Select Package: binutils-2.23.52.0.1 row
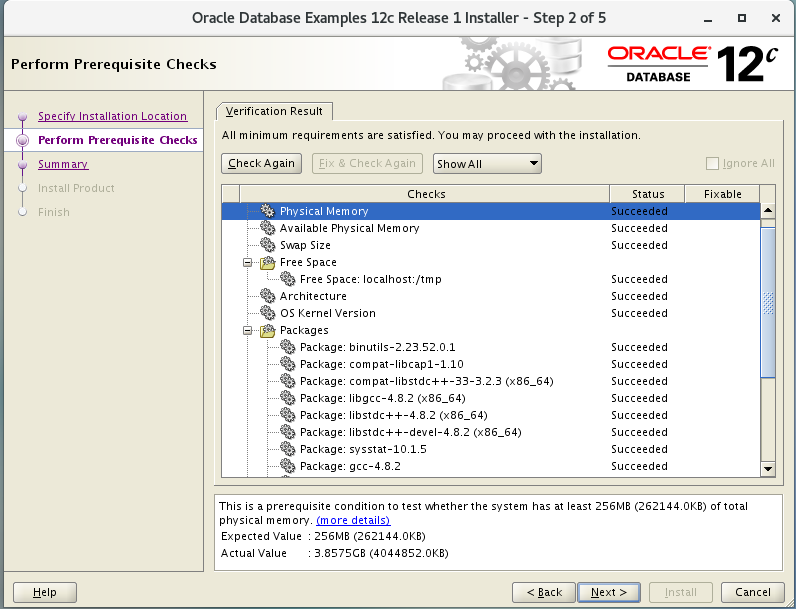 (x=491, y=347)
